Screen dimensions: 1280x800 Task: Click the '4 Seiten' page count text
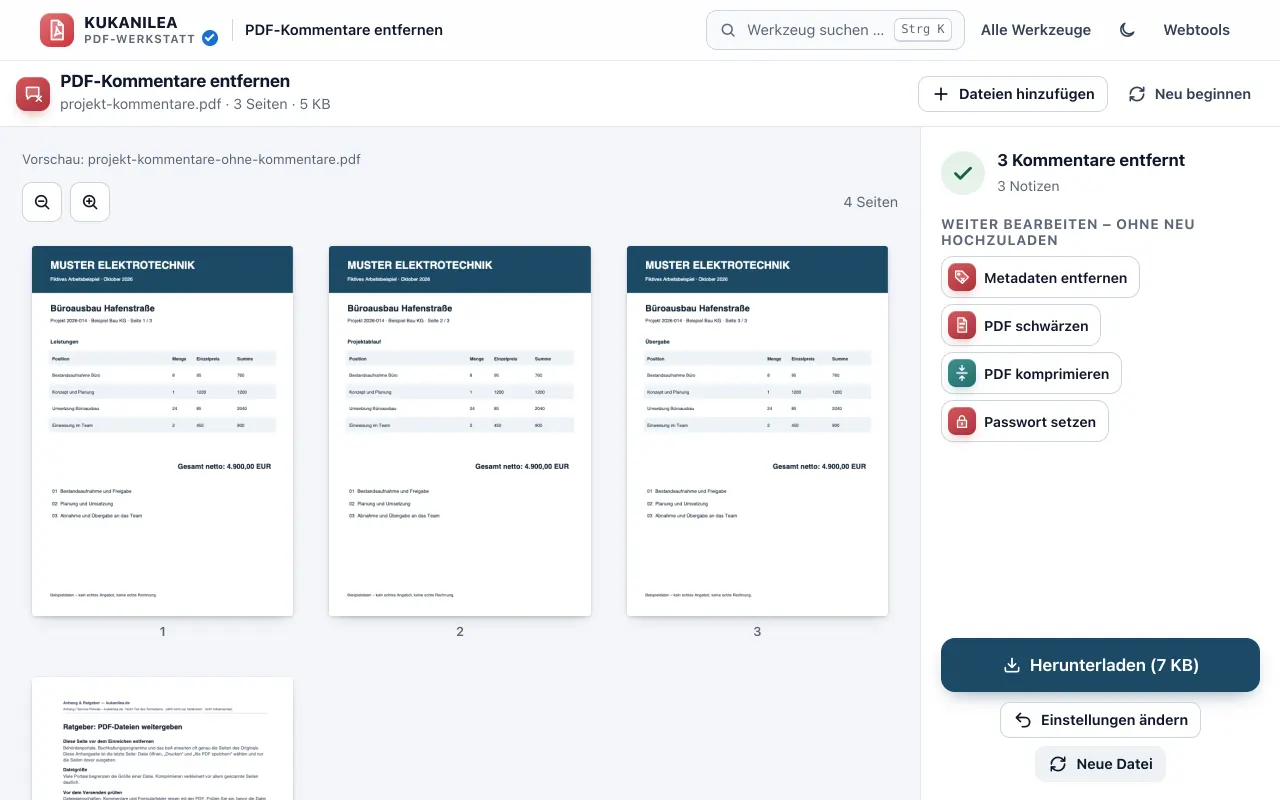tap(870, 202)
